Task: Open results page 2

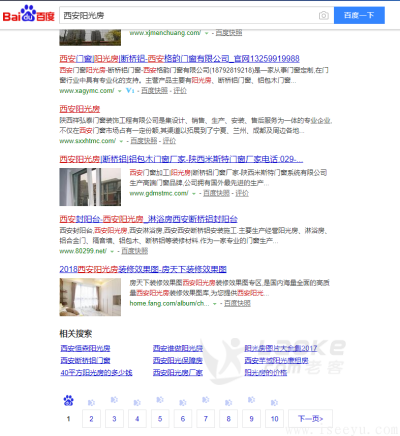Action: [91, 419]
